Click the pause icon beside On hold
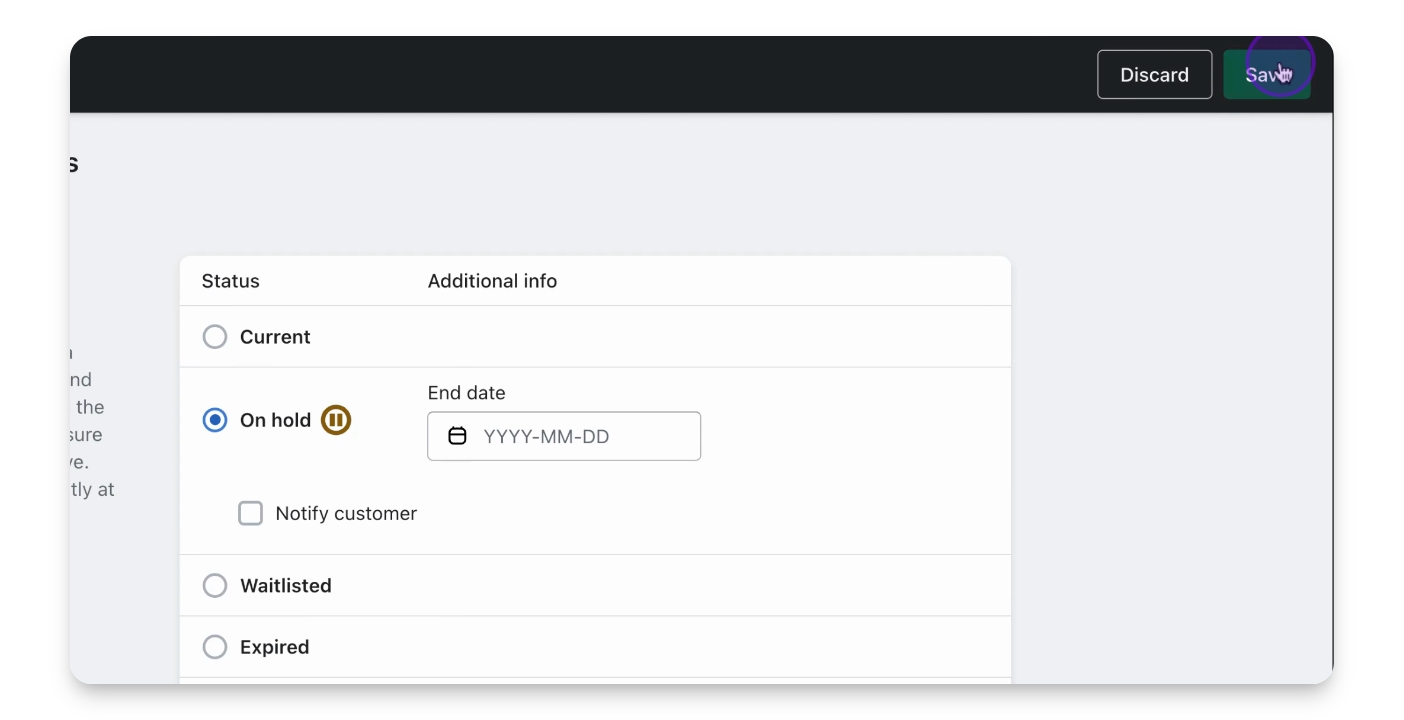Viewport: 1404px width, 720px height. [336, 420]
